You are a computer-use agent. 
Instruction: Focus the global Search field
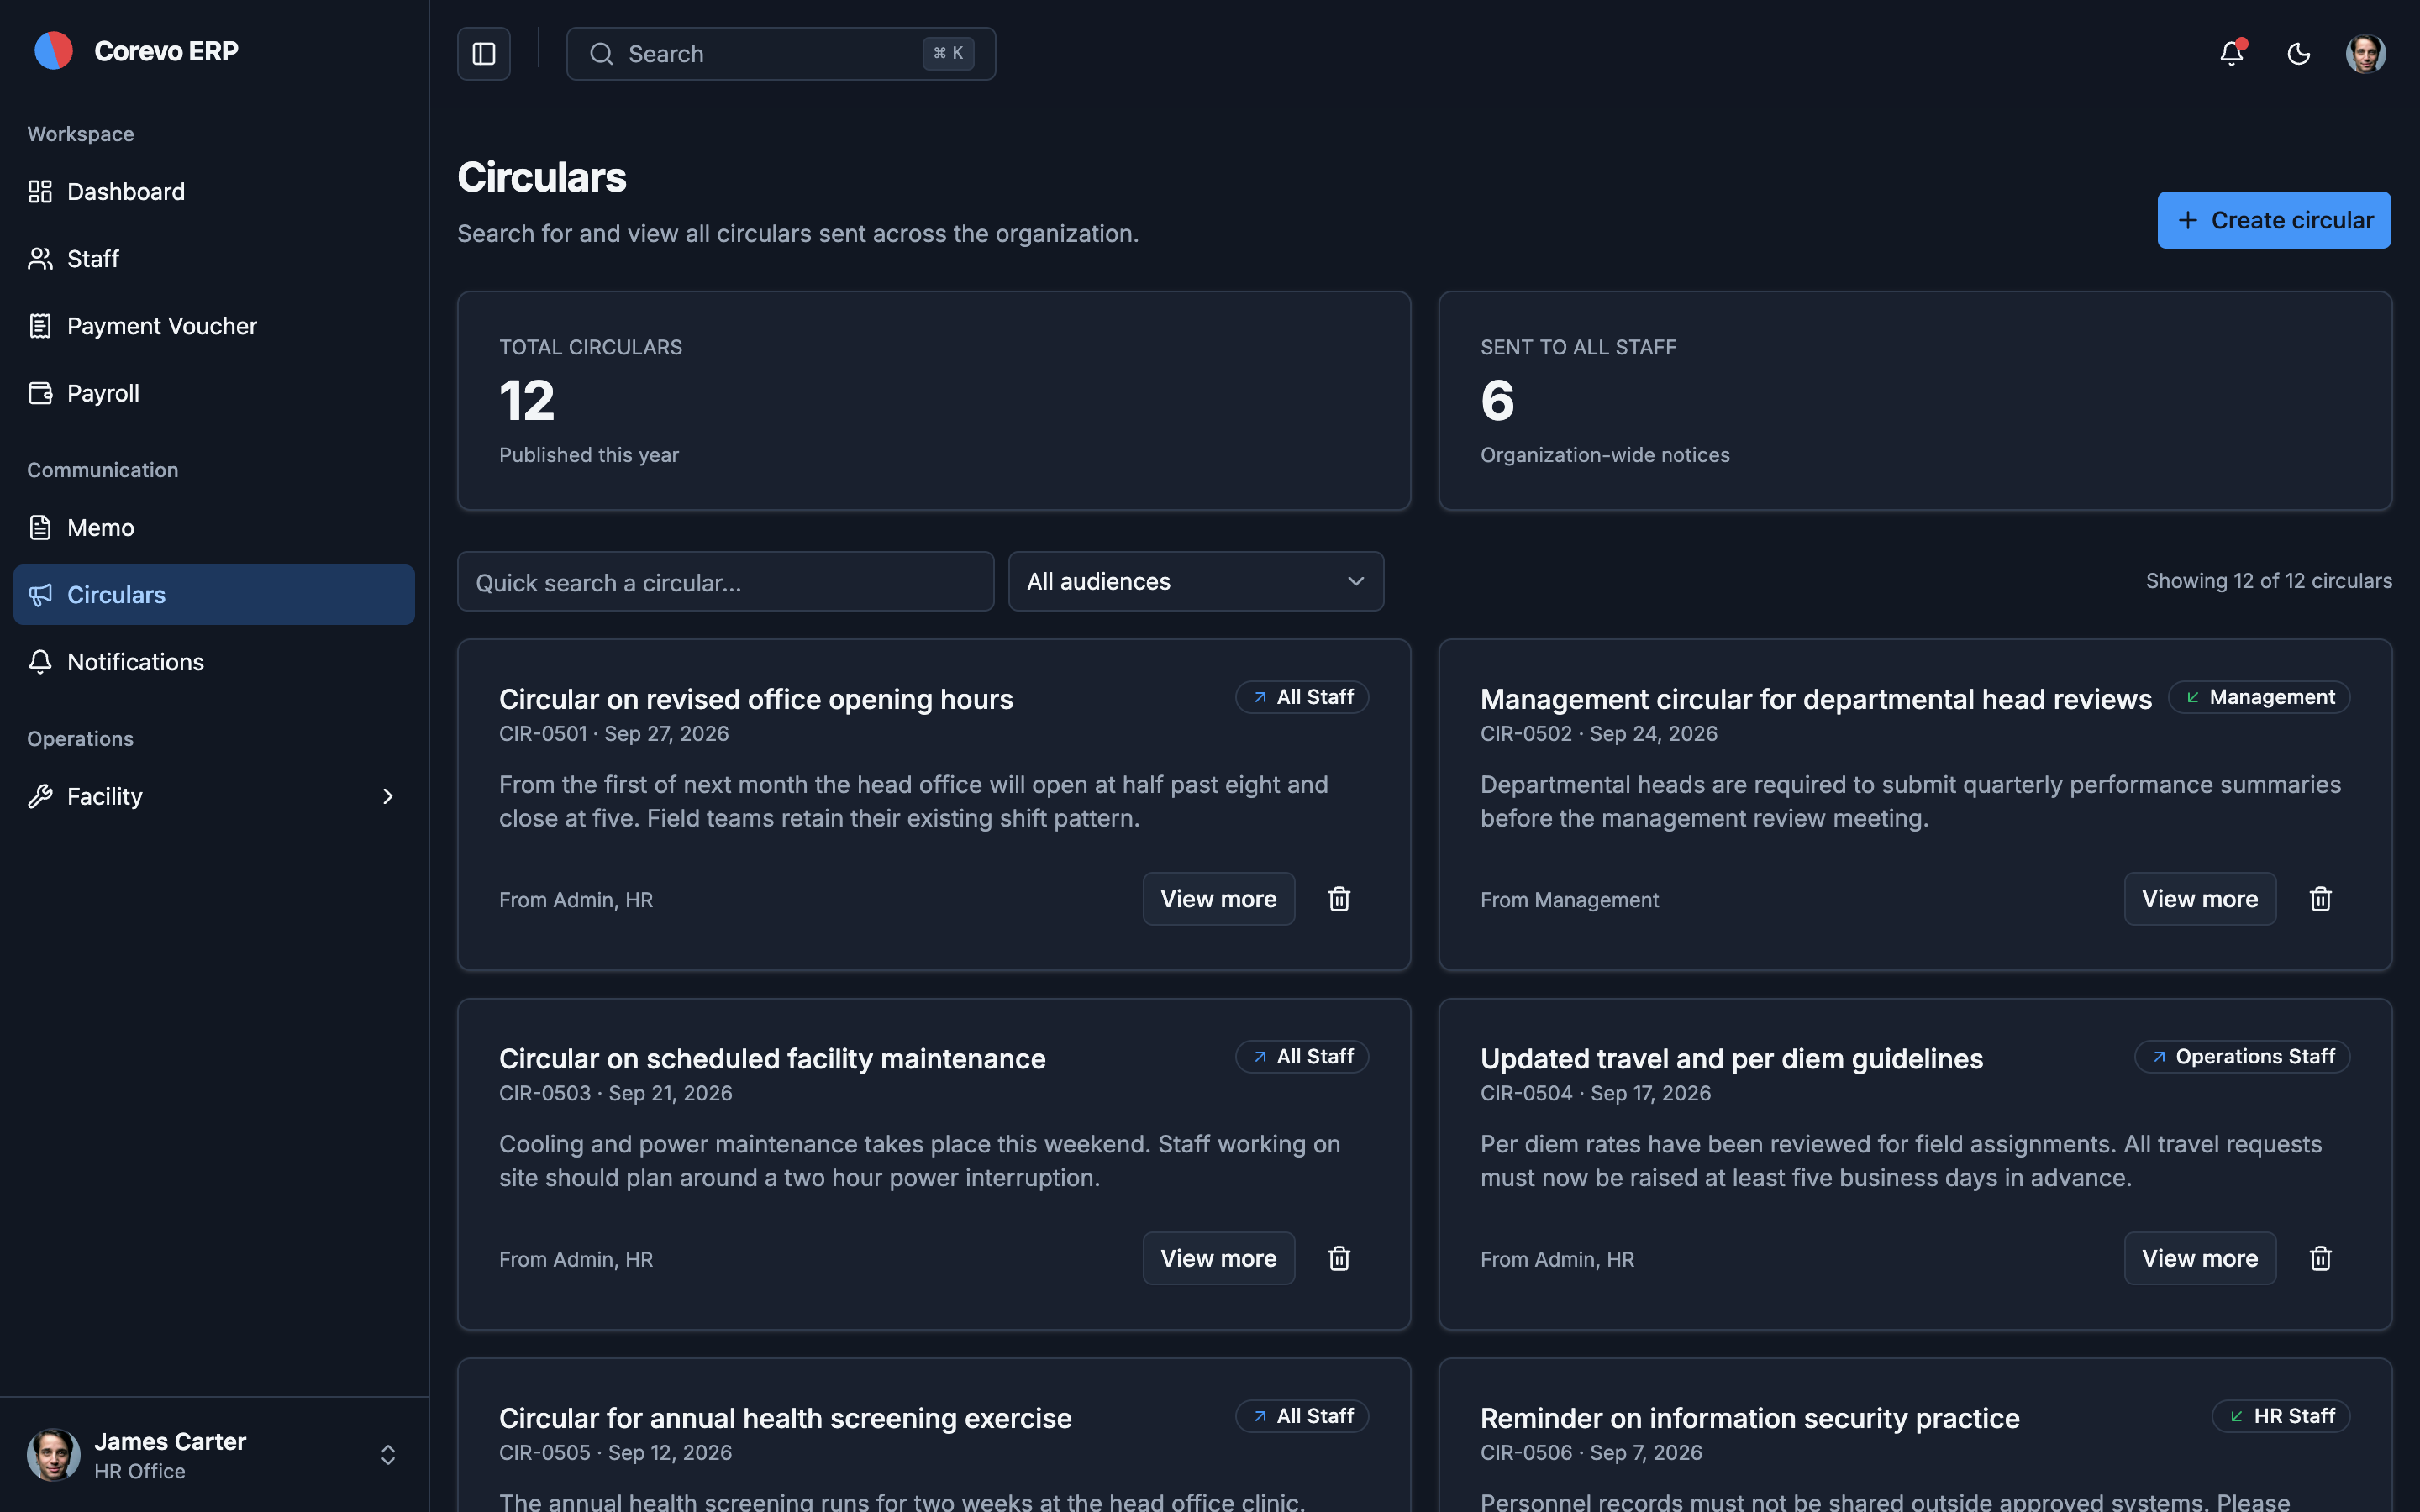[x=781, y=54]
